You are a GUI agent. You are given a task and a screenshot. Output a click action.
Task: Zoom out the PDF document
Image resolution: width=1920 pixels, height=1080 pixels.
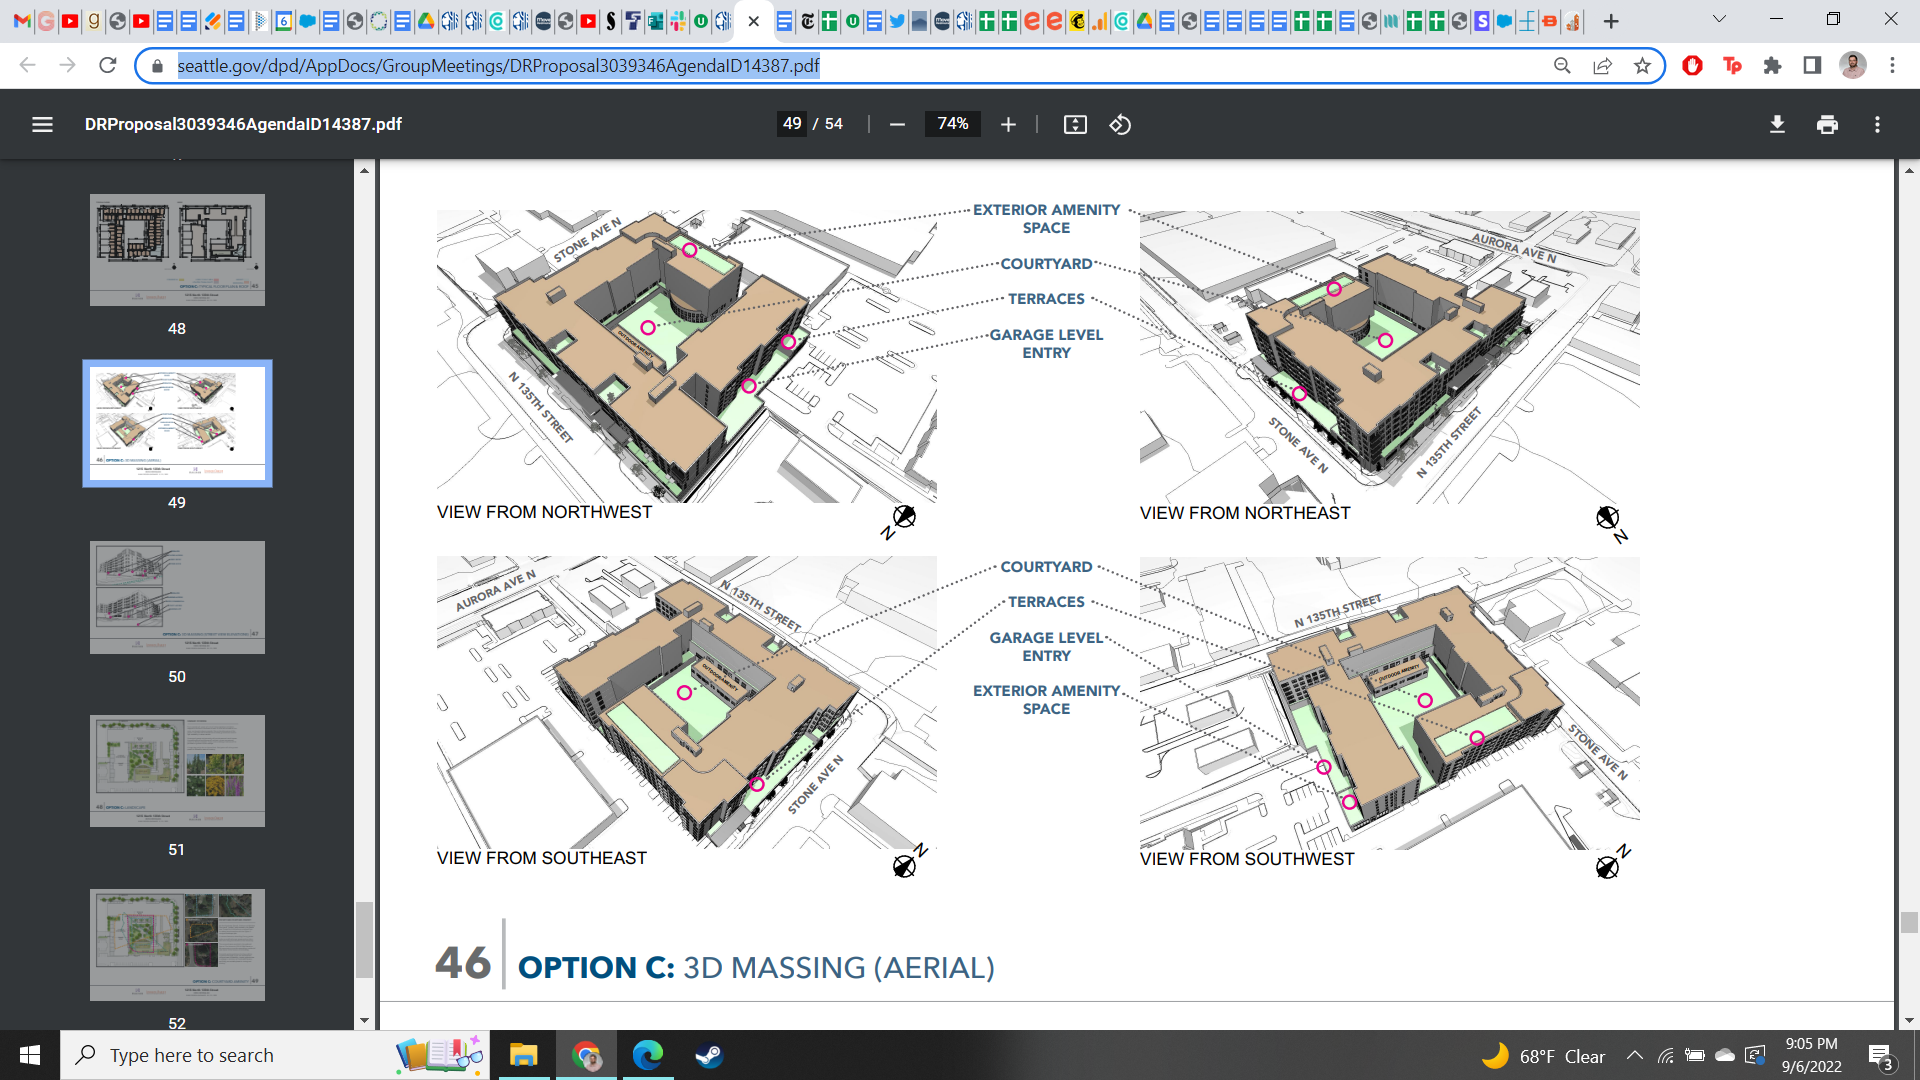point(897,124)
